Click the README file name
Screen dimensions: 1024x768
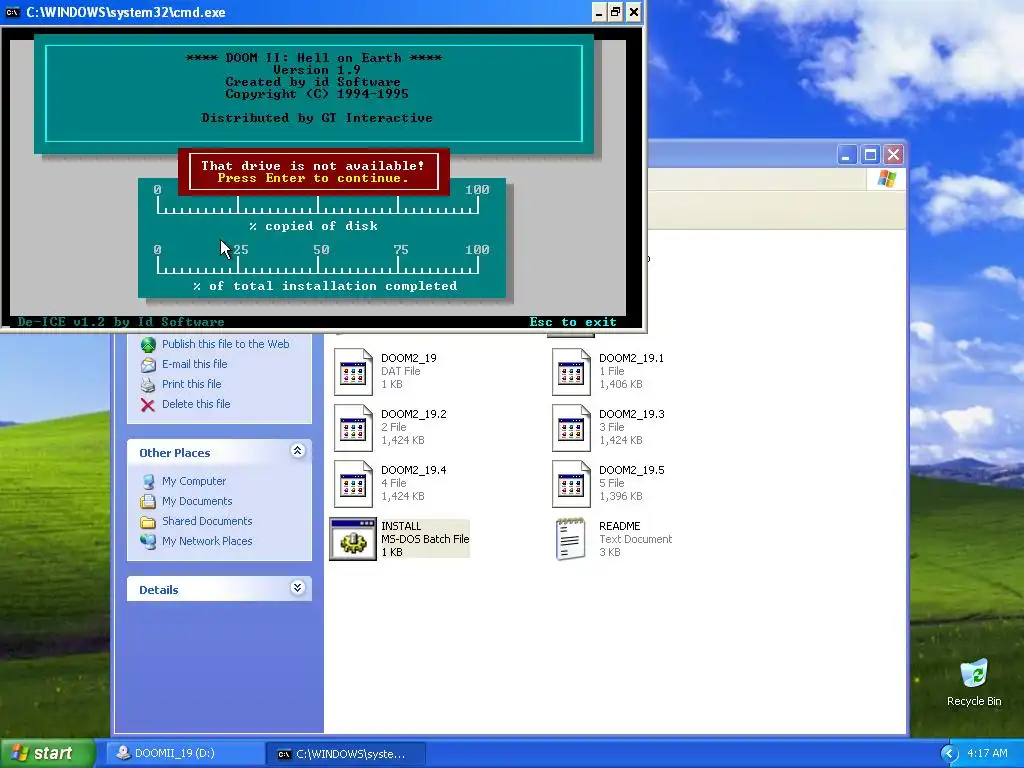tap(620, 526)
